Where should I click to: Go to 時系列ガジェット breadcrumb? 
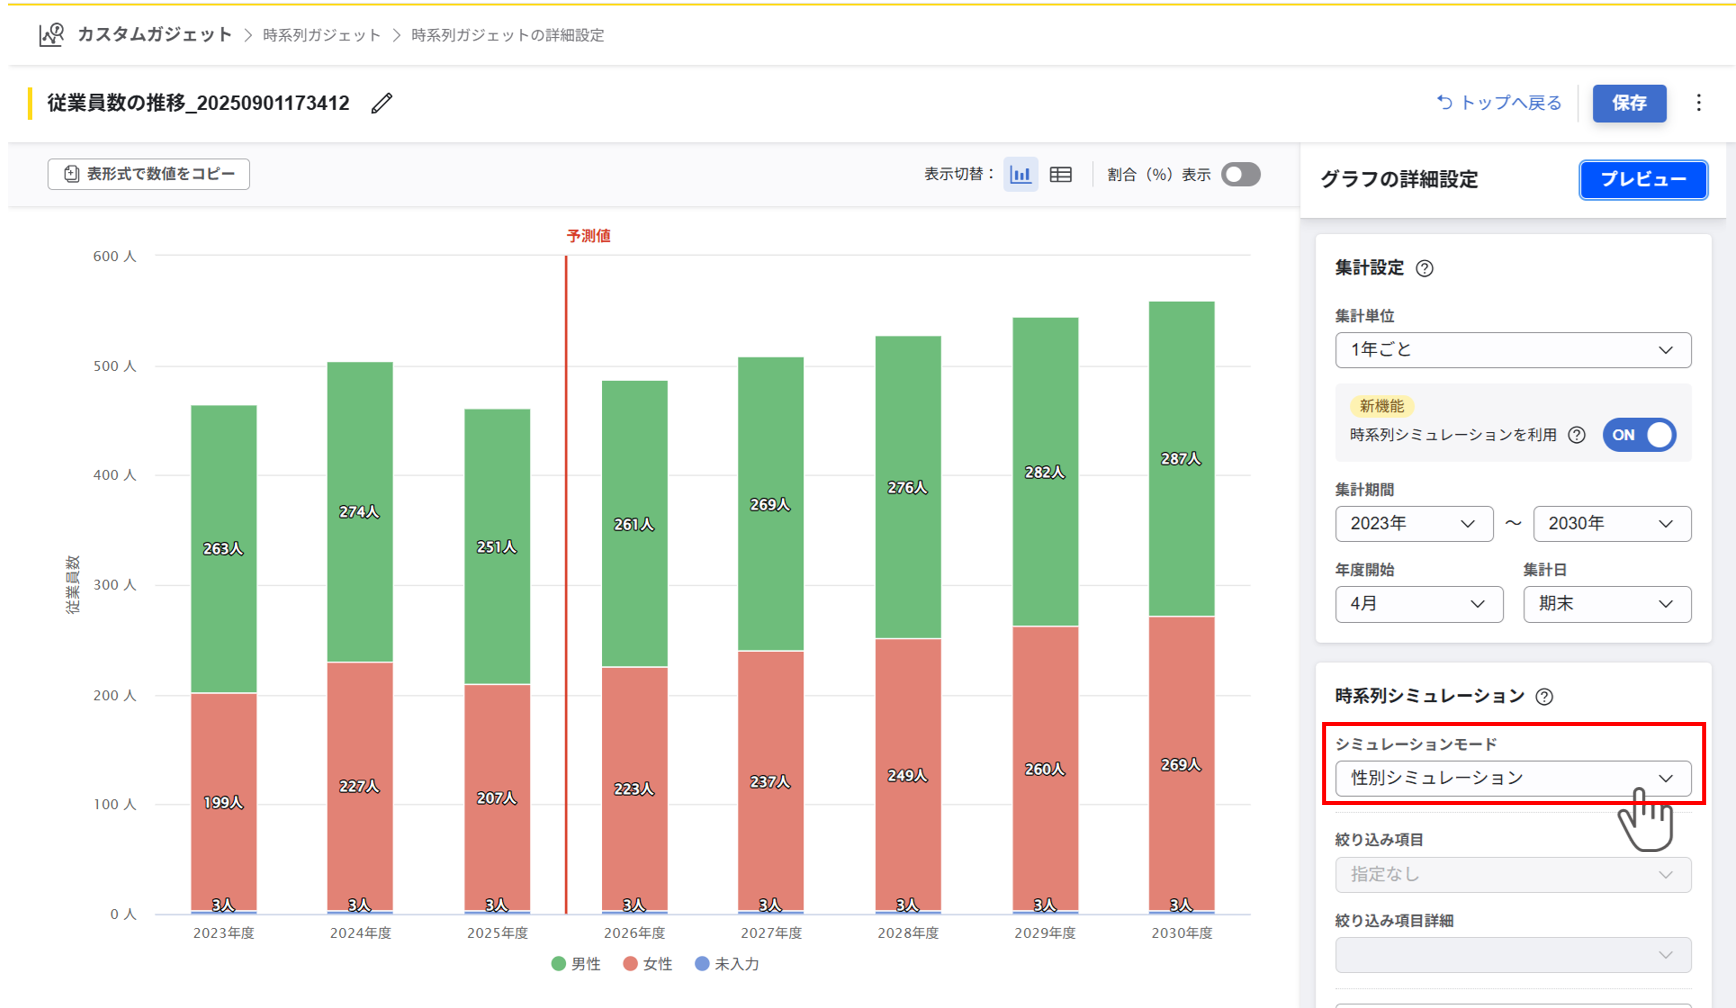point(321,35)
